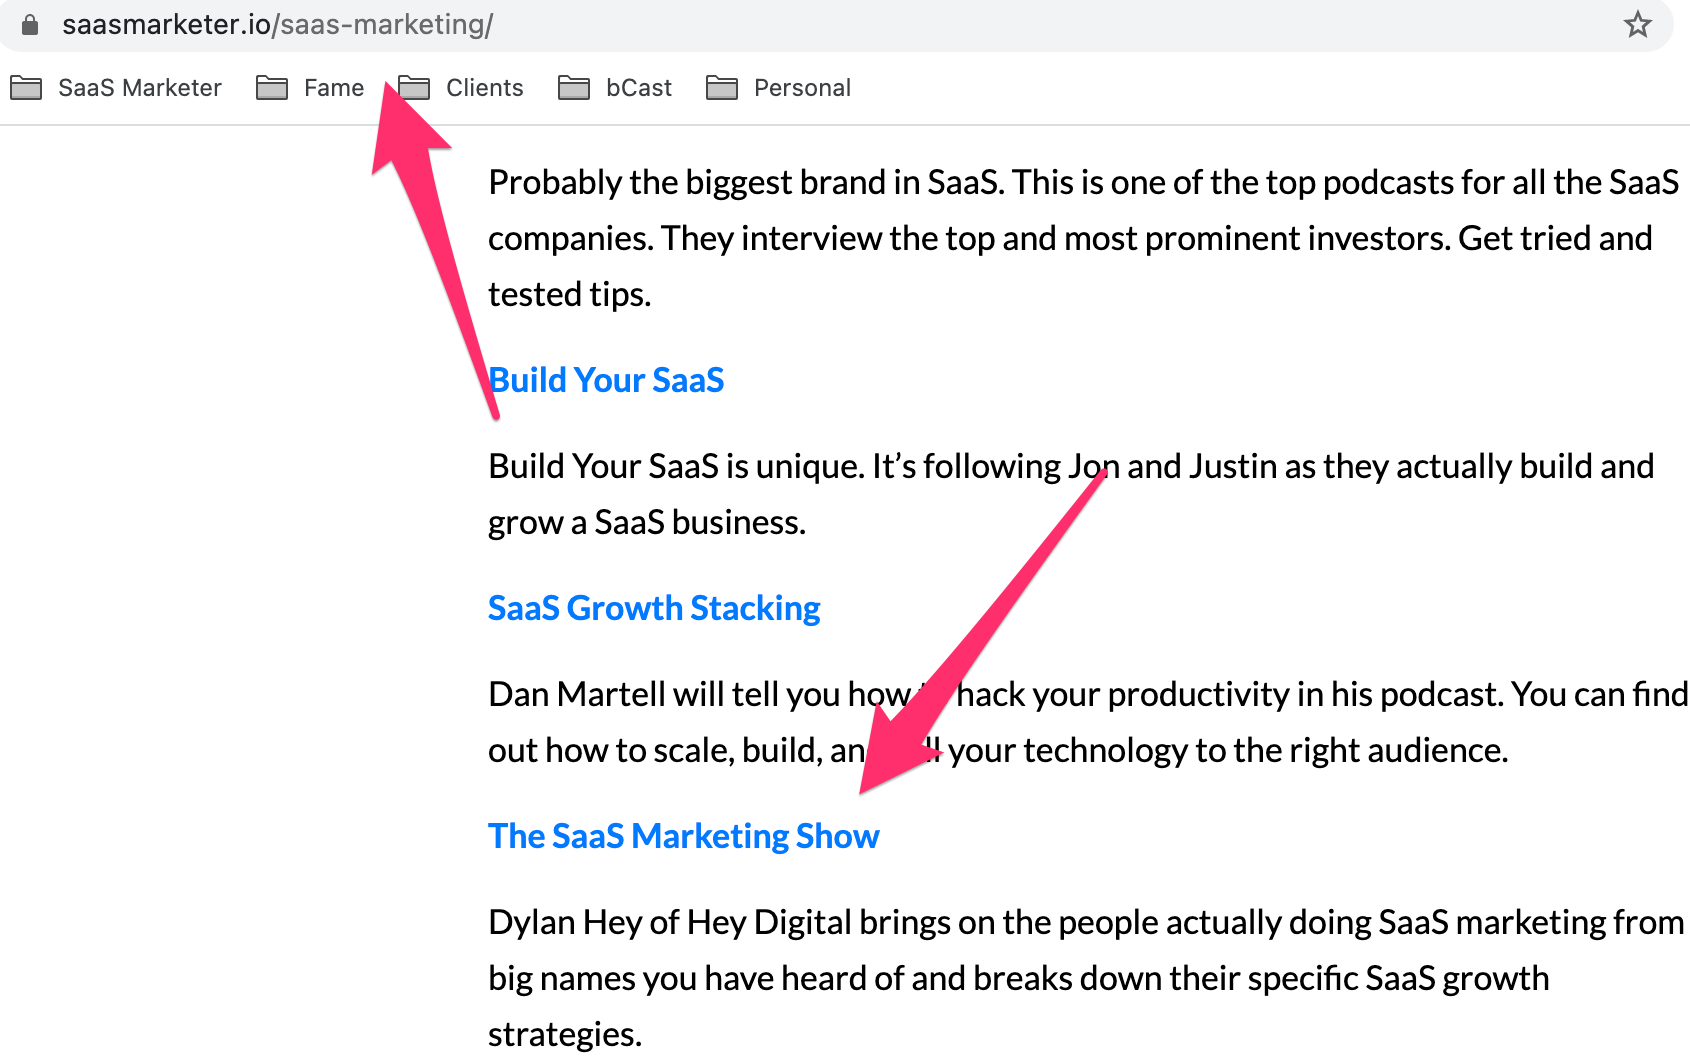The image size is (1690, 1064).
Task: Click the lock icon in the address bar
Action: [30, 24]
